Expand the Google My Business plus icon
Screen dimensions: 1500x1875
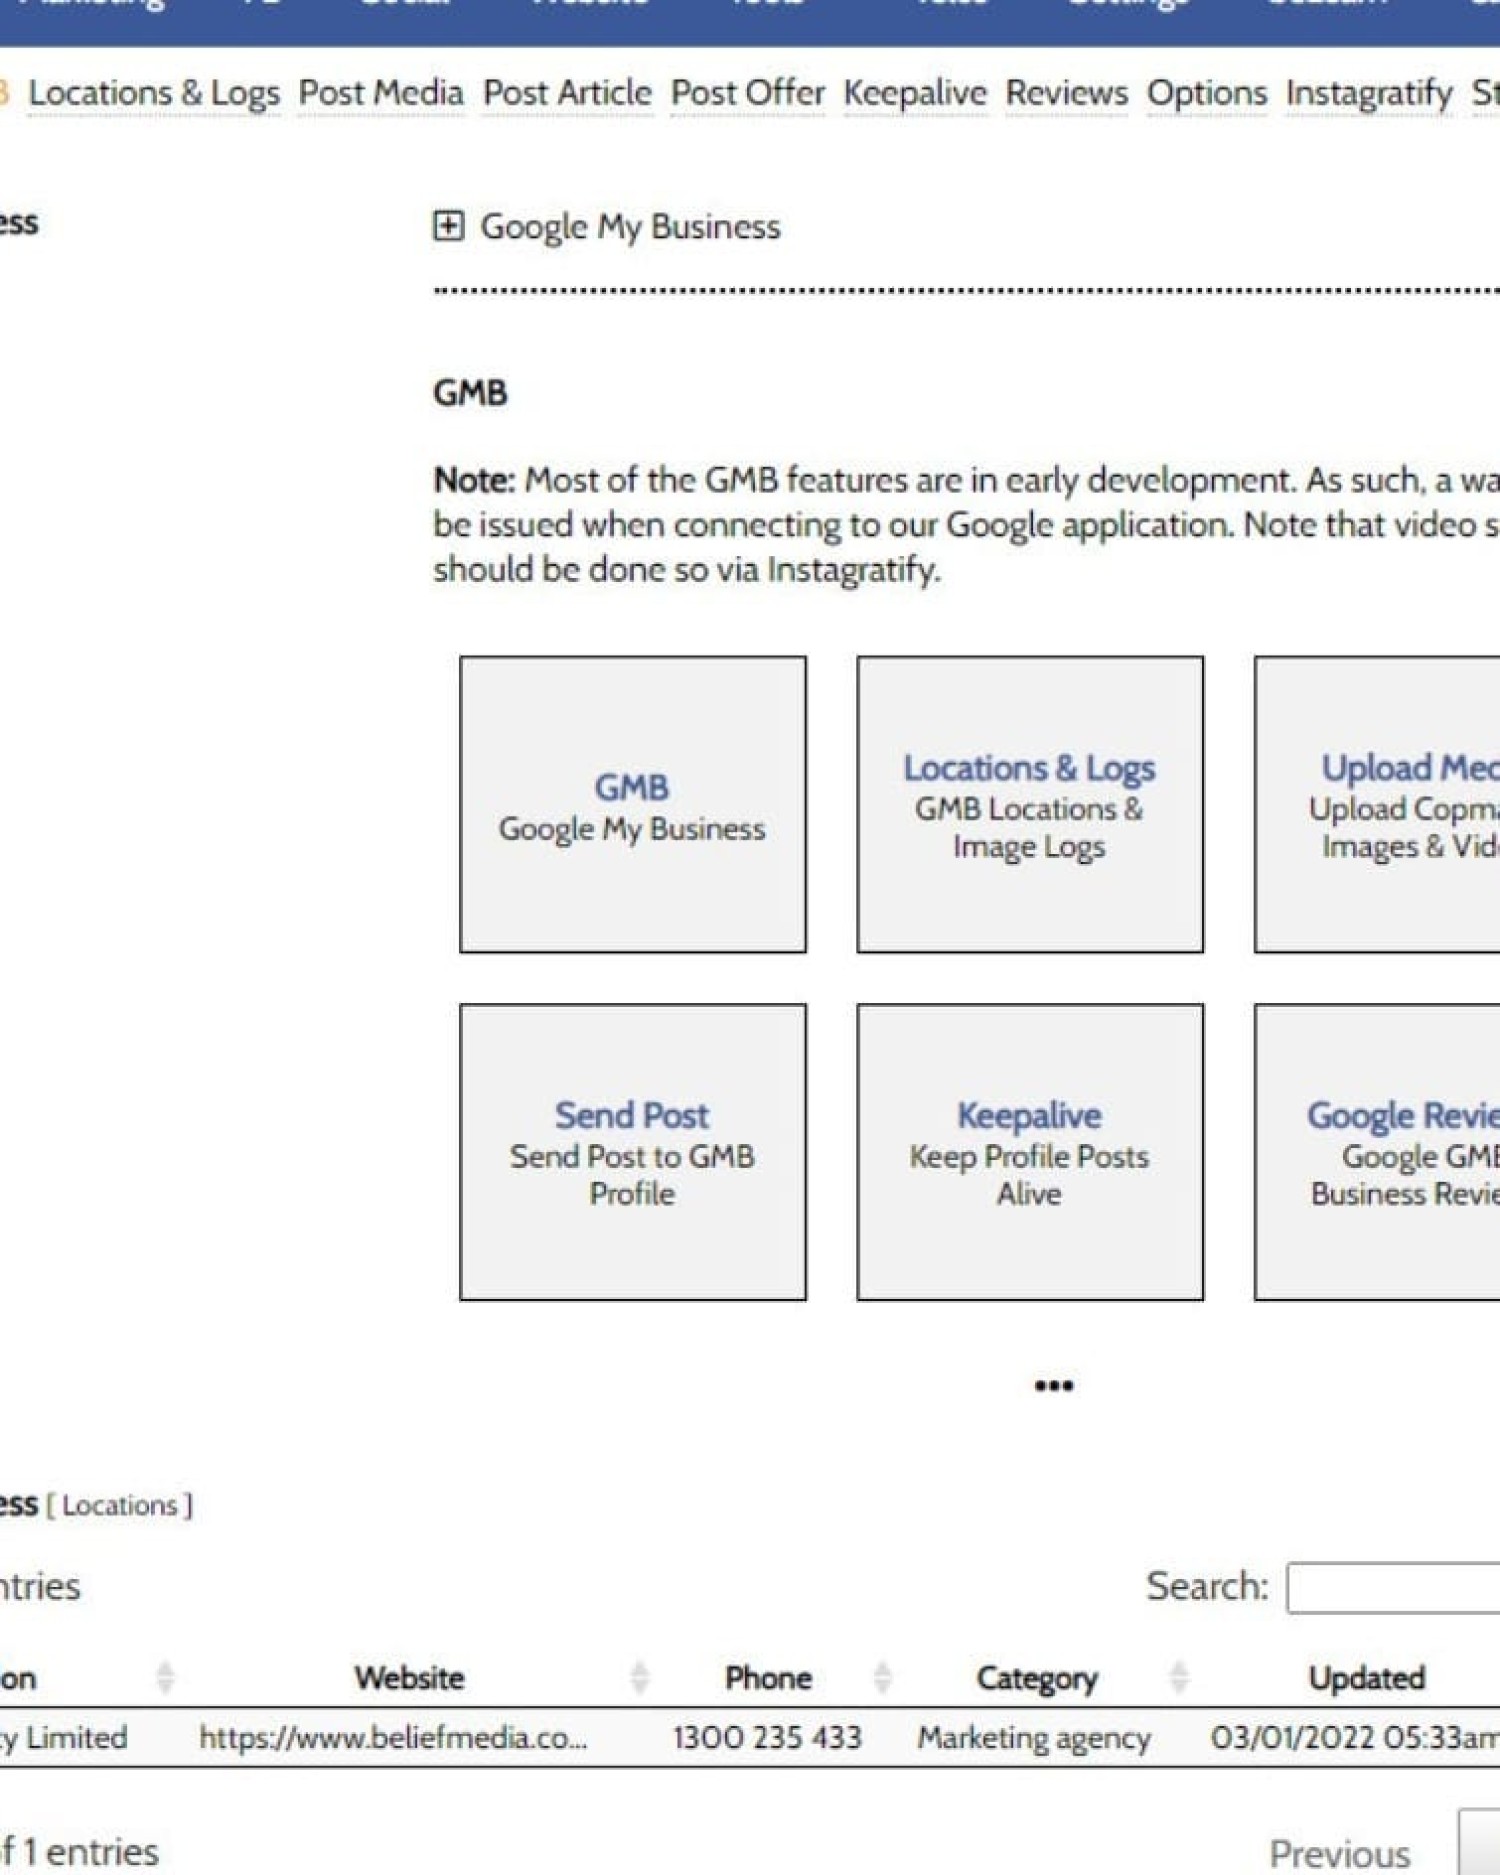pos(447,226)
